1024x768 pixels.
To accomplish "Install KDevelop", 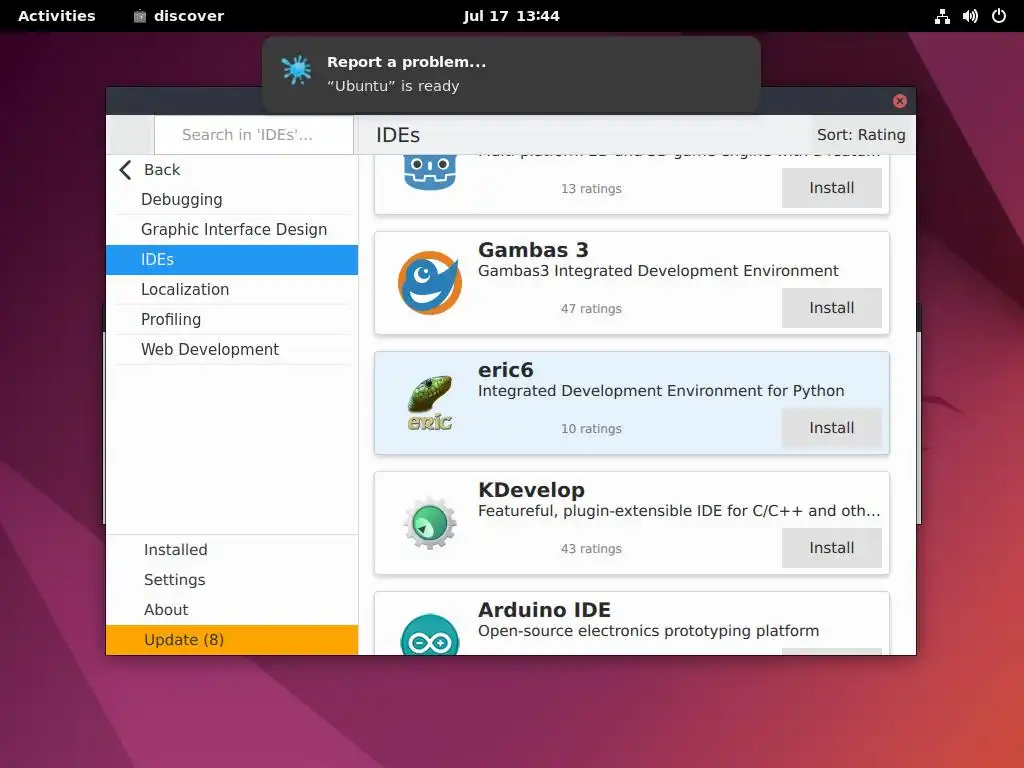I will (x=831, y=548).
